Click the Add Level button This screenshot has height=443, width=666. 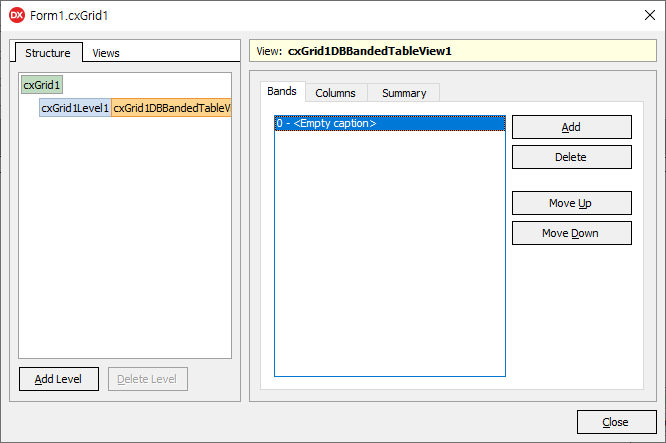pos(59,379)
